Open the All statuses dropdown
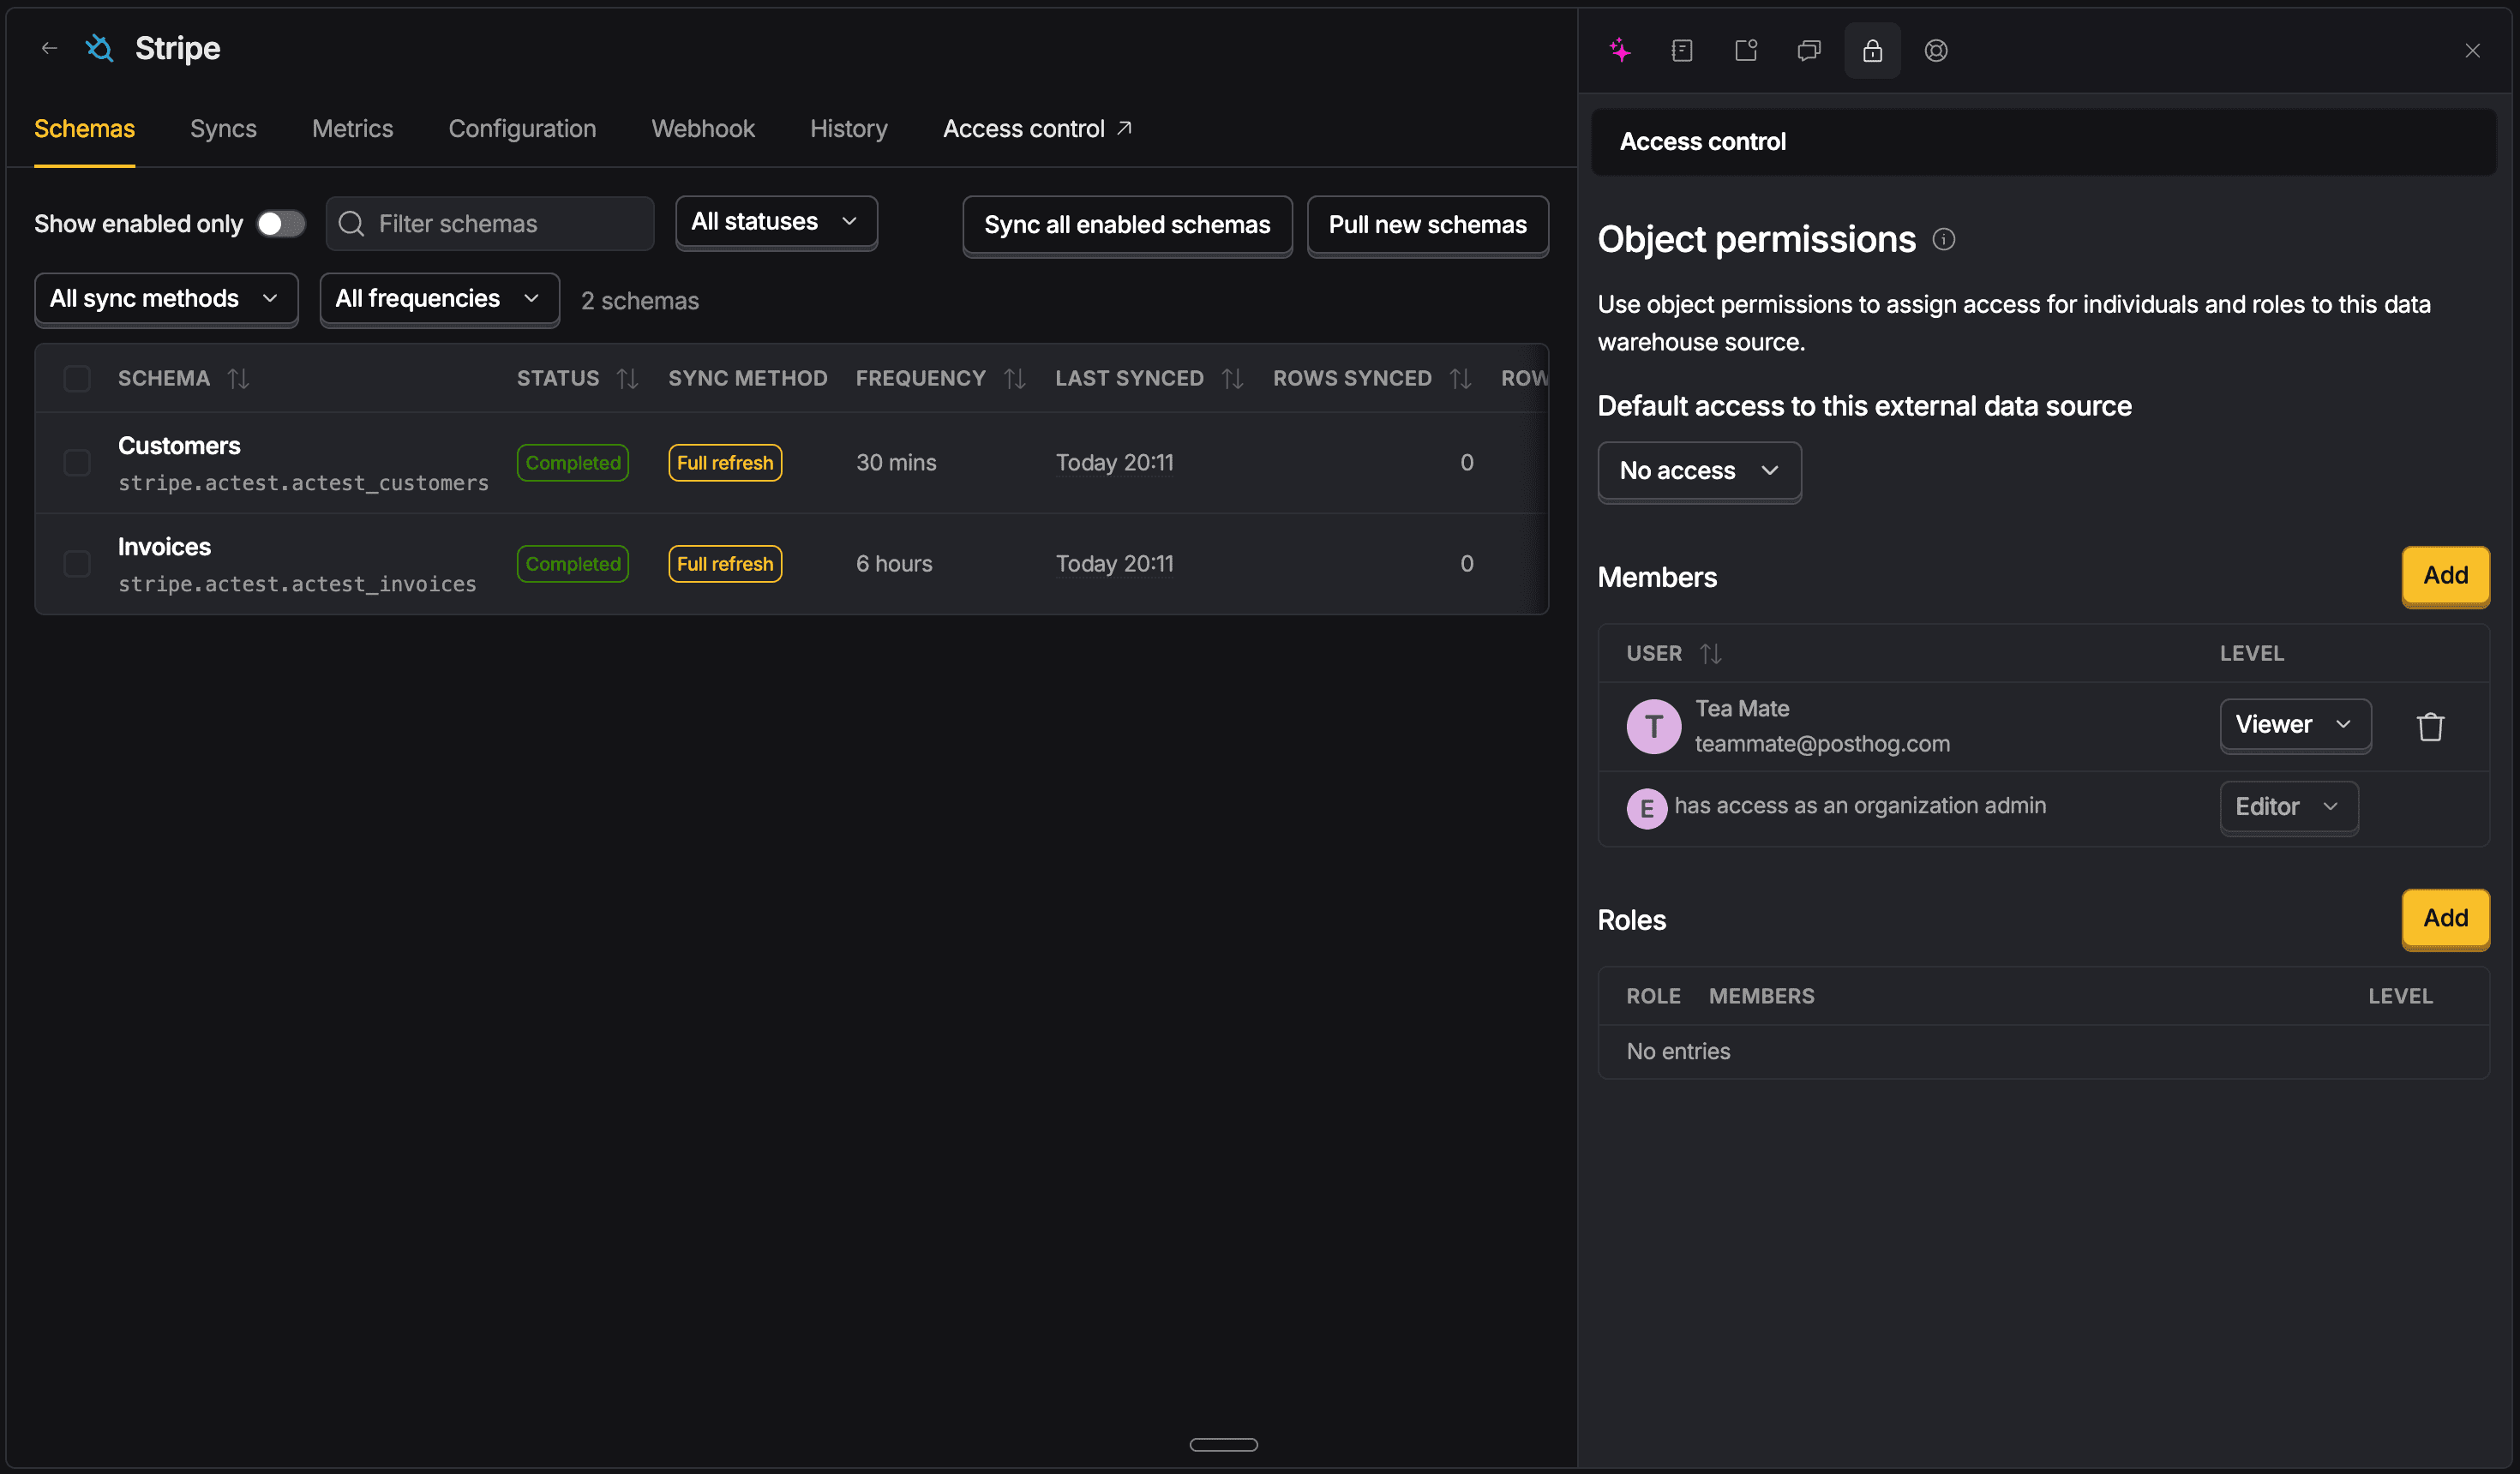The image size is (2520, 1474). (776, 221)
